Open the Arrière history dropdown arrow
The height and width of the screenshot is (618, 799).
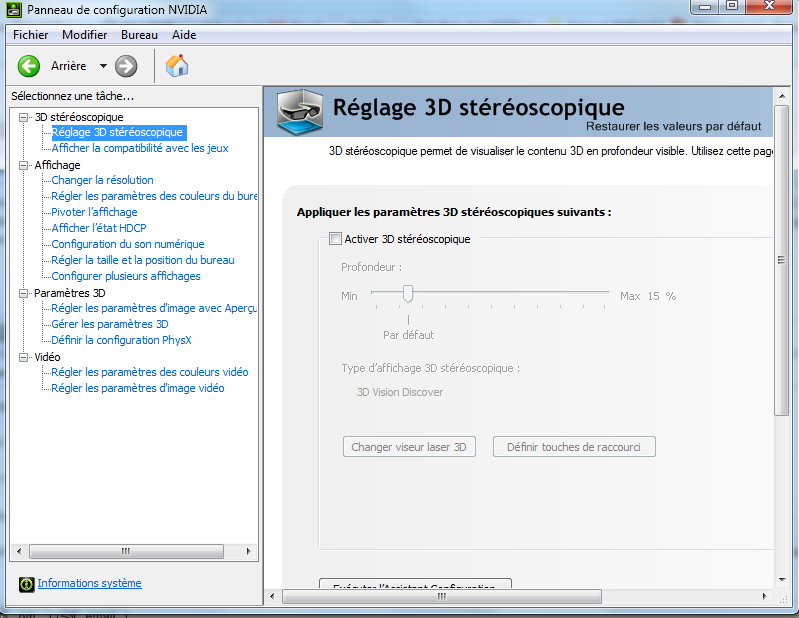point(103,67)
